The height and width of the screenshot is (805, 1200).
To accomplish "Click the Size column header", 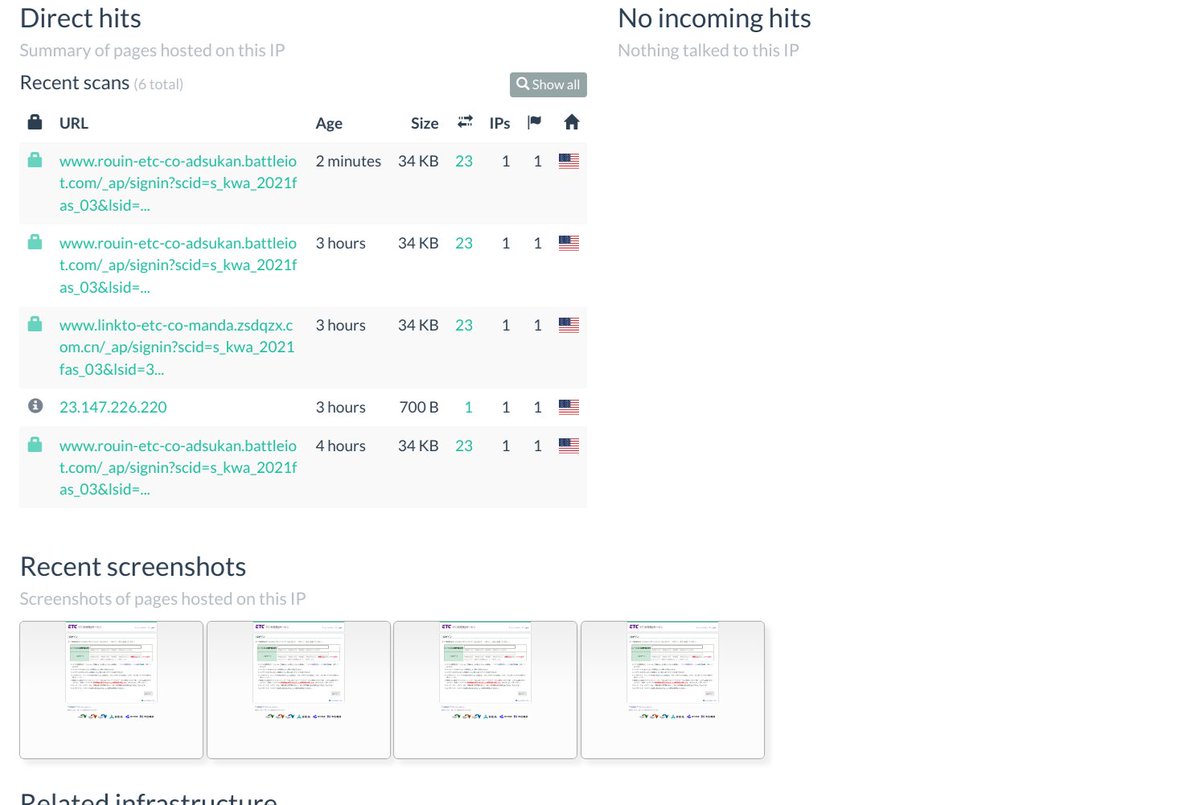I will (425, 123).
